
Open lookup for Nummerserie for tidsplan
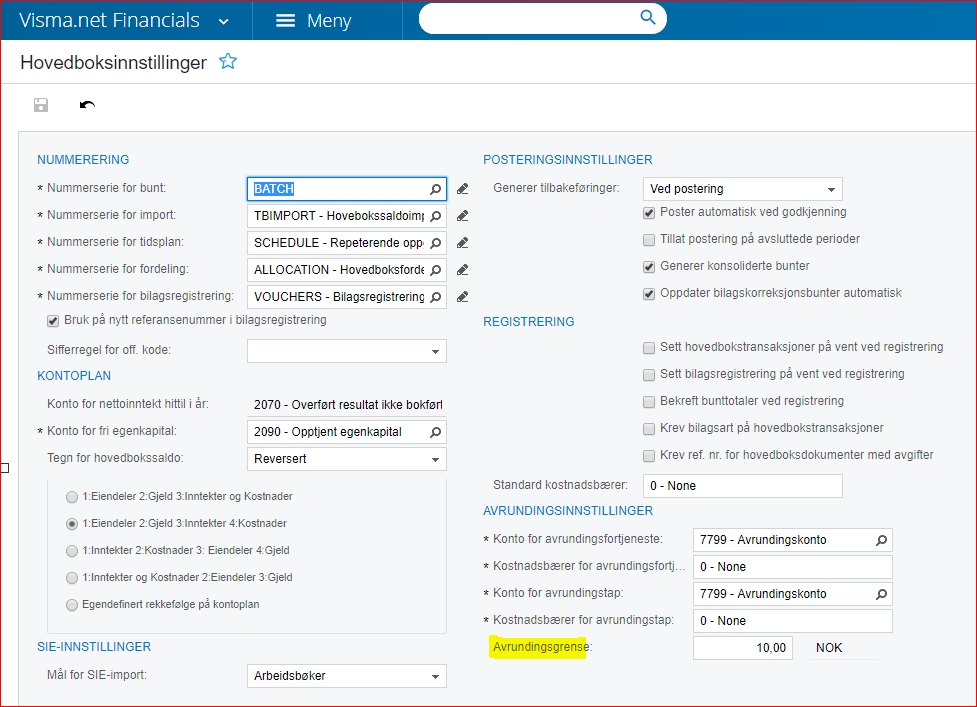[x=436, y=243]
